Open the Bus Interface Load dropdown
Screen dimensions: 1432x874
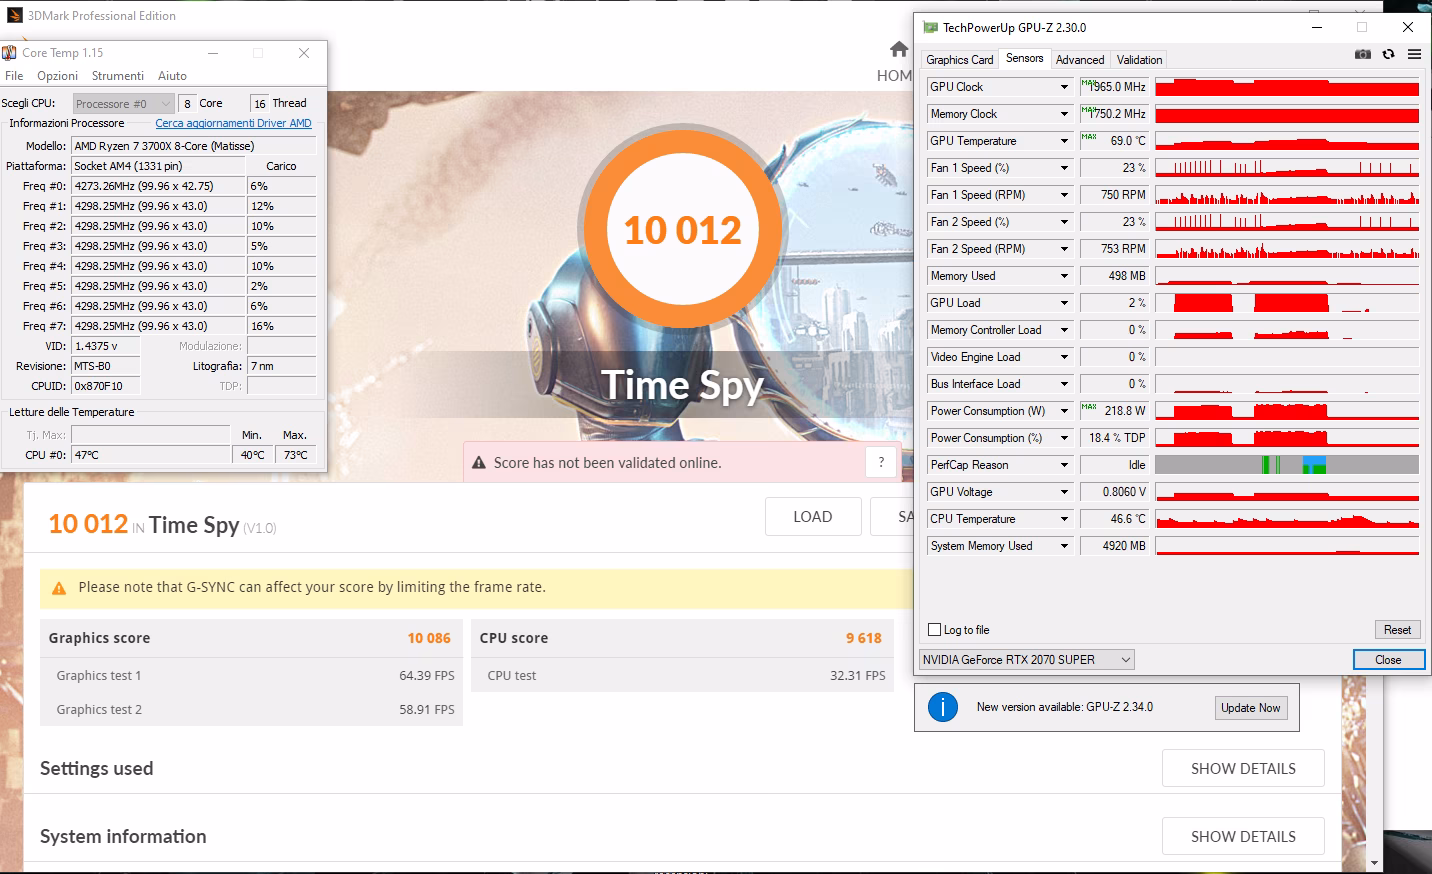[1064, 384]
